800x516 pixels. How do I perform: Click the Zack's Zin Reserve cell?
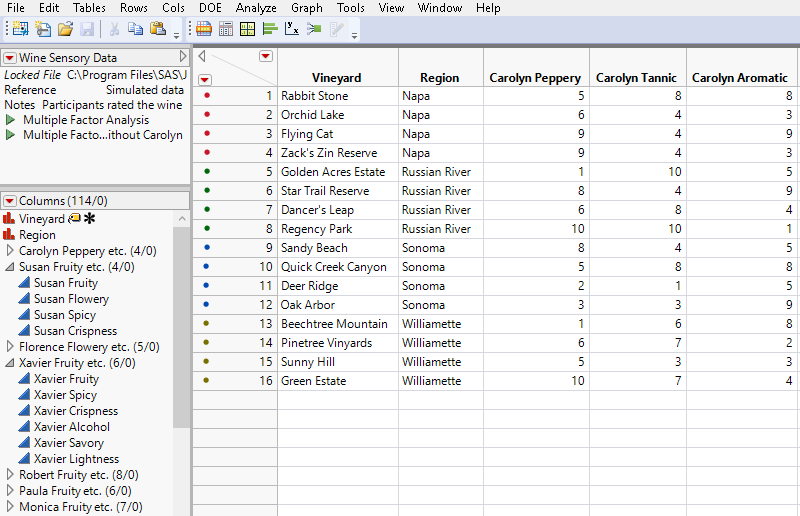click(338, 153)
